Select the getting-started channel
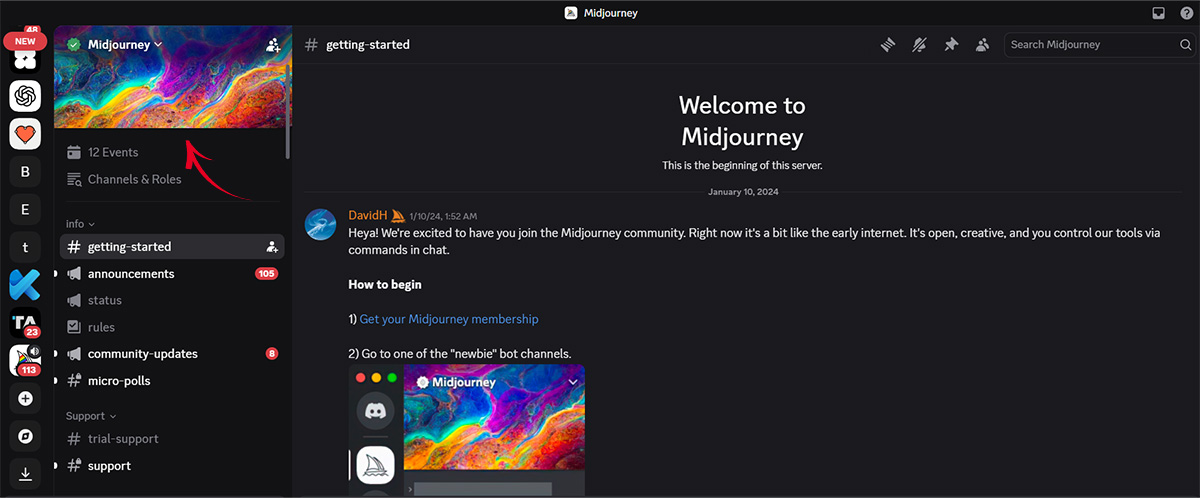 pos(172,247)
